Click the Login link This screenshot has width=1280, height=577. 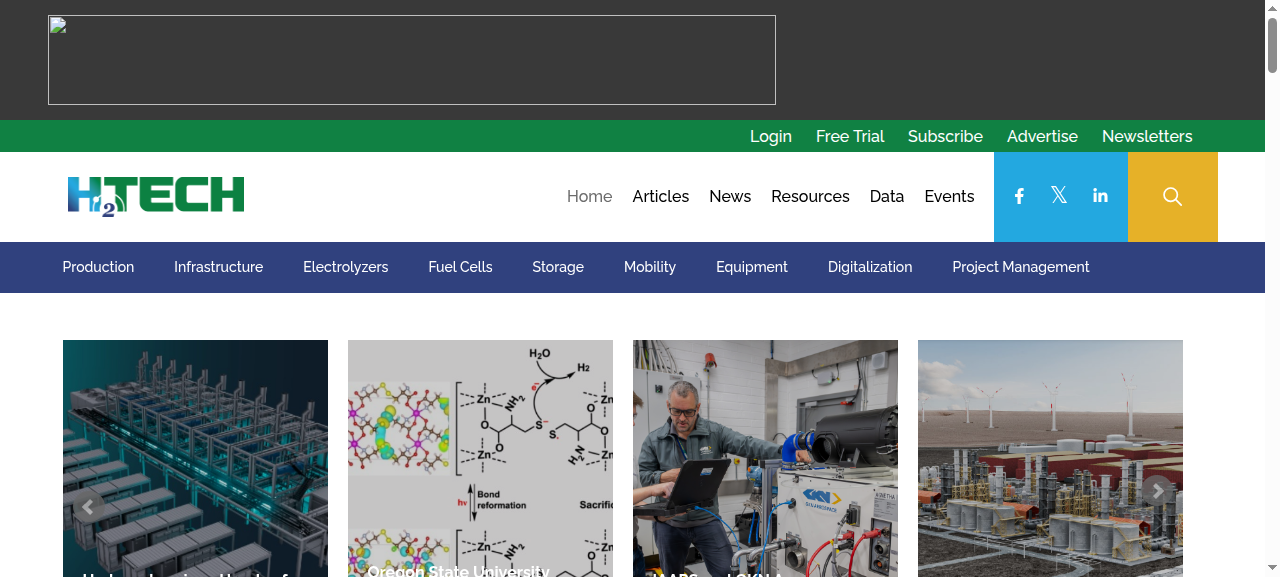771,136
